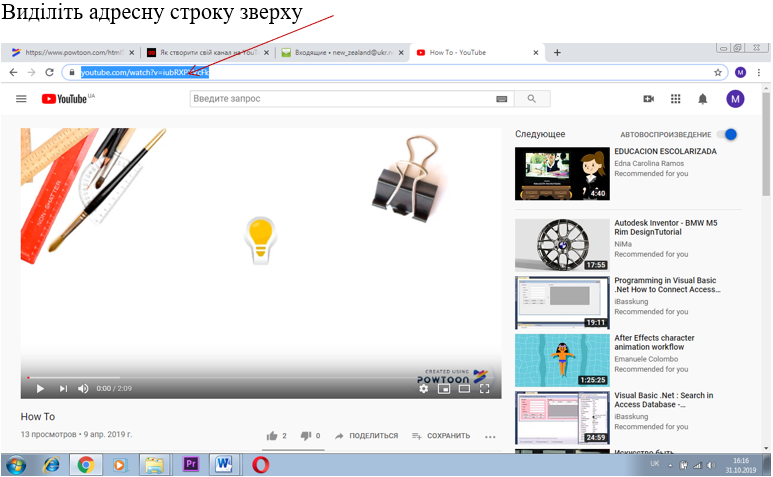773x477 pixels.
Task: Open the notifications bell
Action: pyautogui.click(x=703, y=99)
